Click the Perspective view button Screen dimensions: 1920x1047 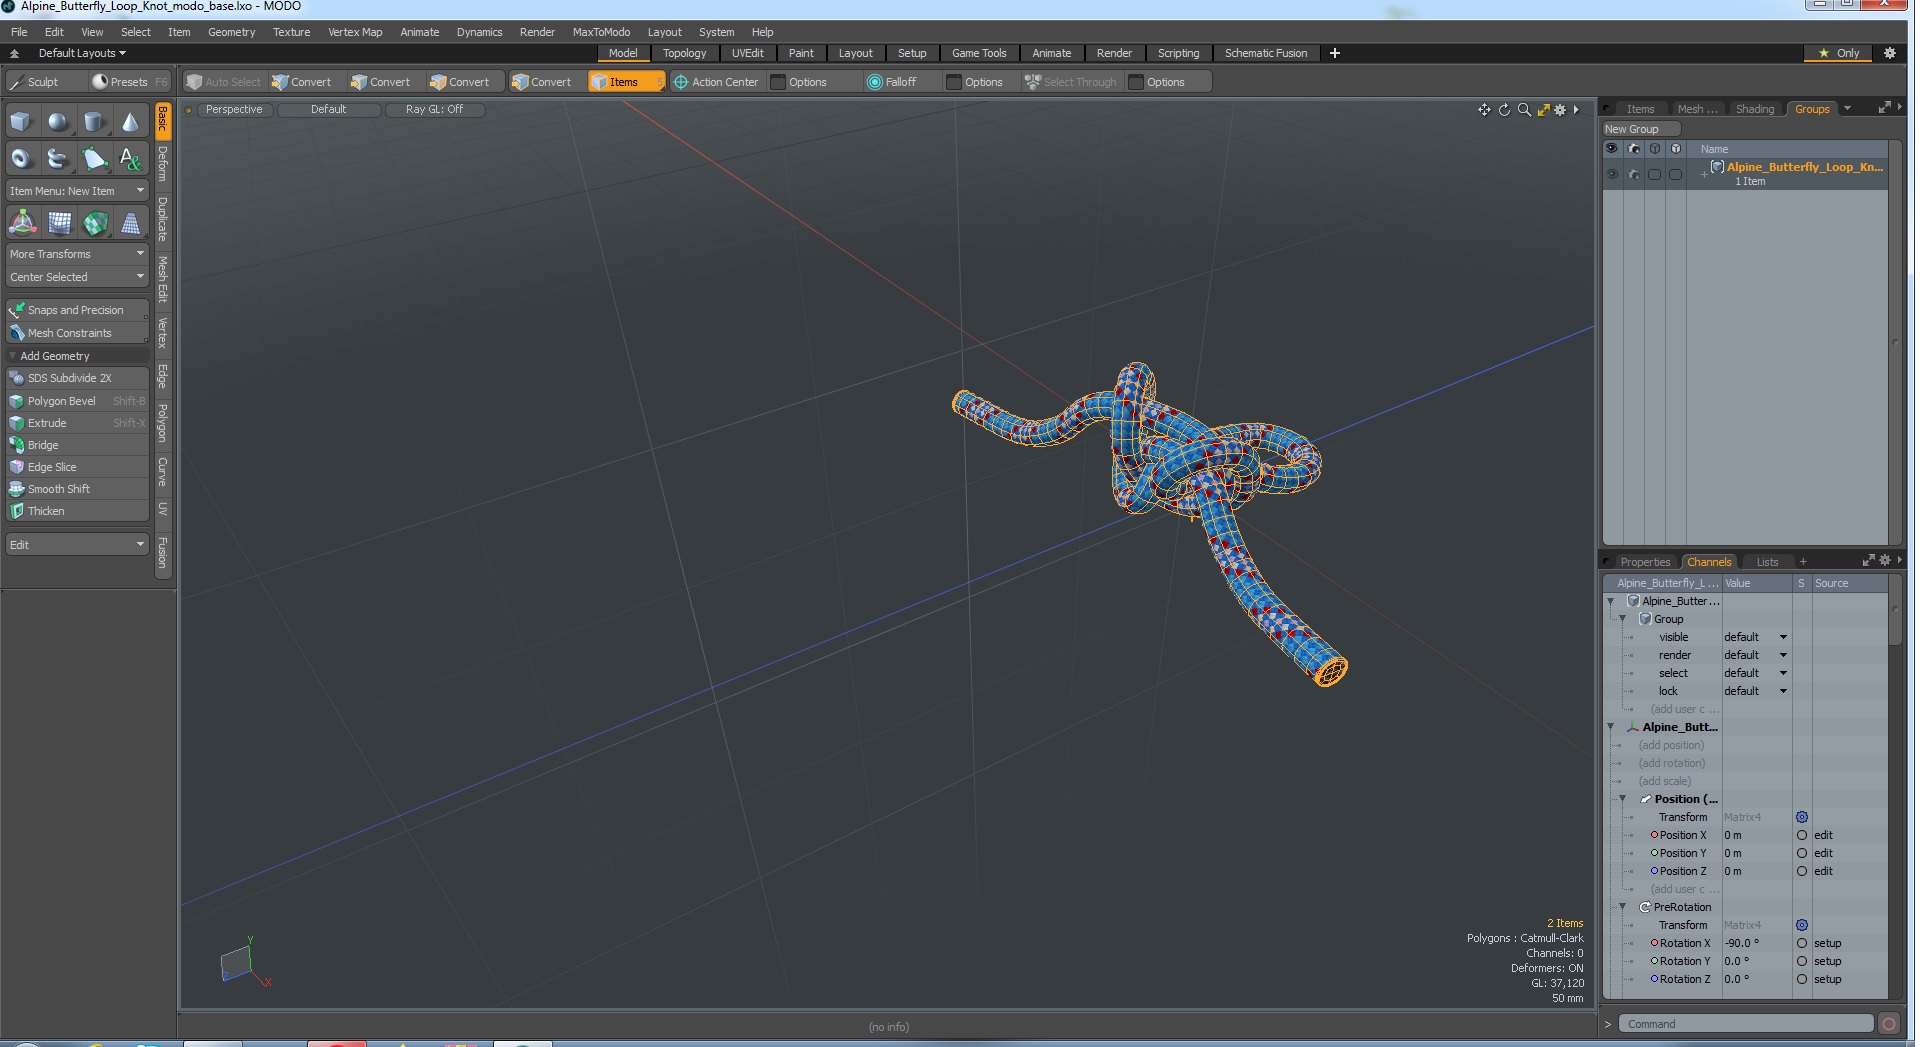pyautogui.click(x=234, y=110)
